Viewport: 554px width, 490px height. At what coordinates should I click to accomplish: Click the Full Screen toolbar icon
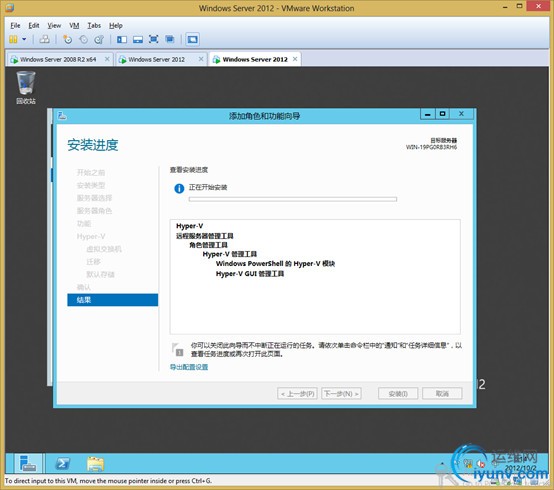154,39
